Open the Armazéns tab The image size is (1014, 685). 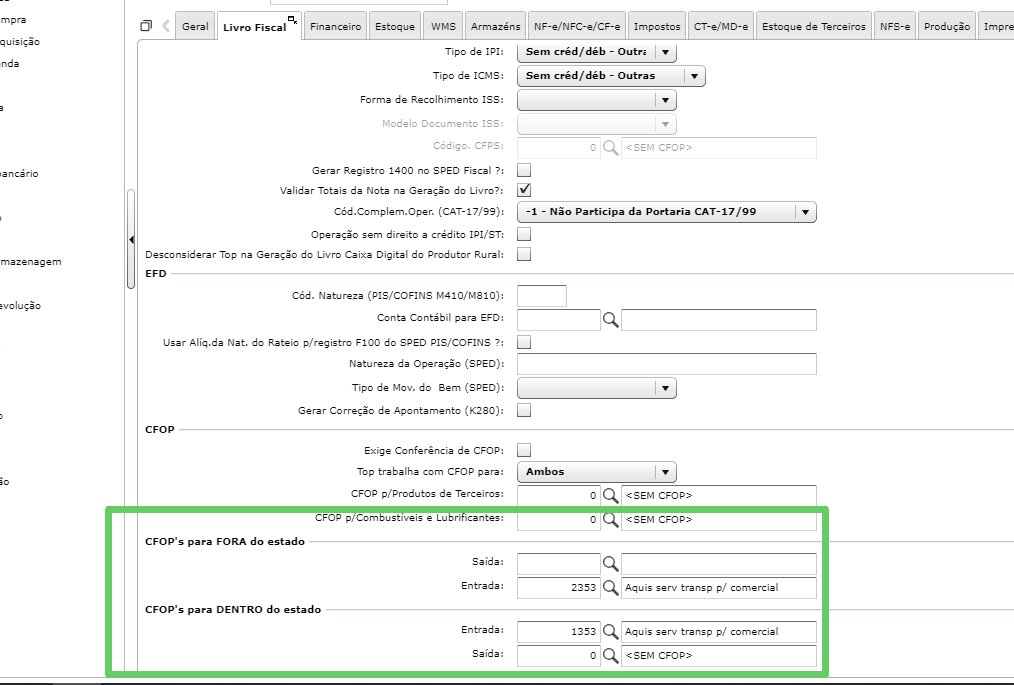(495, 27)
